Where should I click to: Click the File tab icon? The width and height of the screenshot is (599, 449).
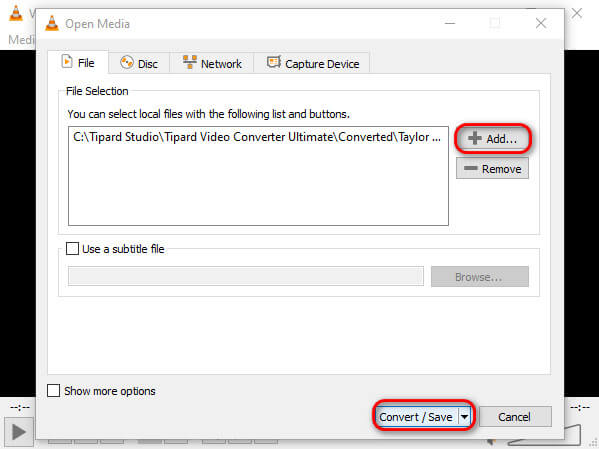67,61
